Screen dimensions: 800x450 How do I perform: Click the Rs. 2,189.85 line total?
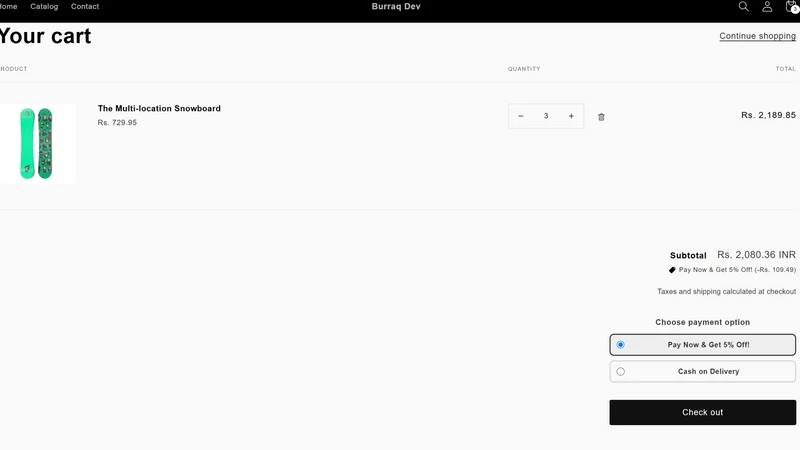pos(768,115)
